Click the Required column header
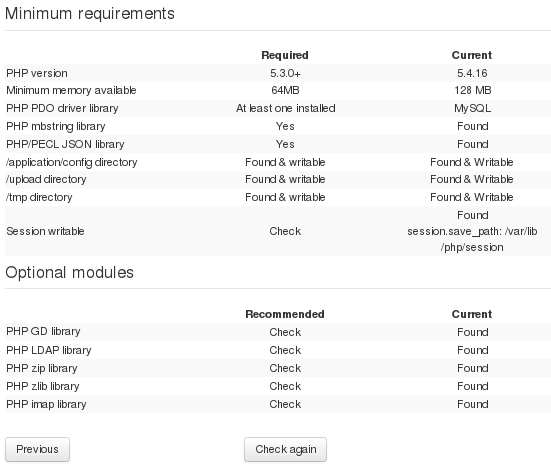 click(x=285, y=55)
